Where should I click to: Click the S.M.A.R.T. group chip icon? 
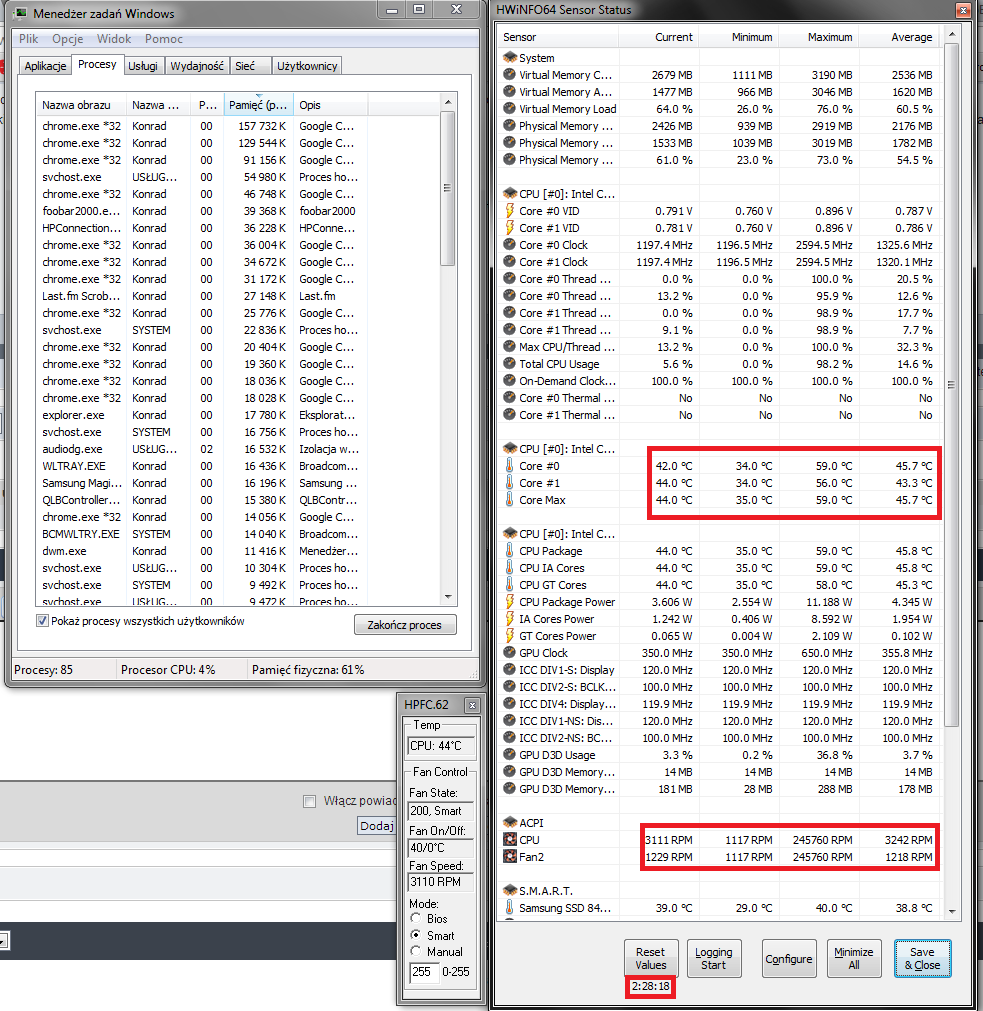pos(510,891)
